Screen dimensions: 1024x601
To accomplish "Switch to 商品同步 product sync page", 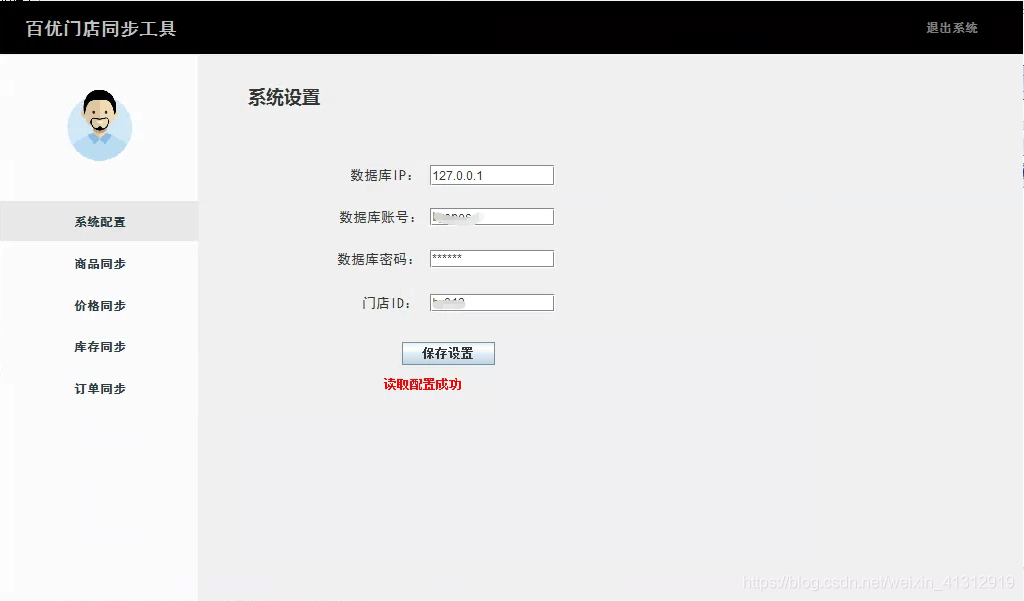I will [x=99, y=263].
